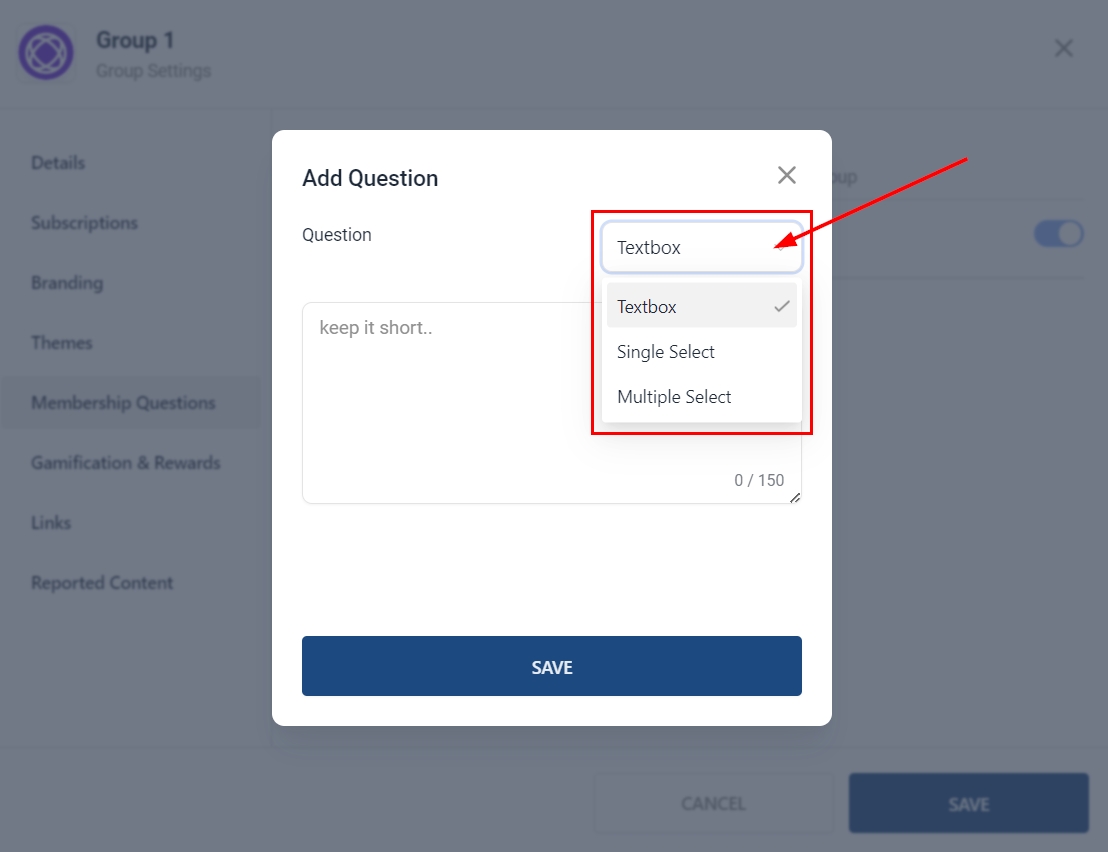The width and height of the screenshot is (1108, 852).
Task: Go to Subscriptions settings
Action: (x=84, y=223)
